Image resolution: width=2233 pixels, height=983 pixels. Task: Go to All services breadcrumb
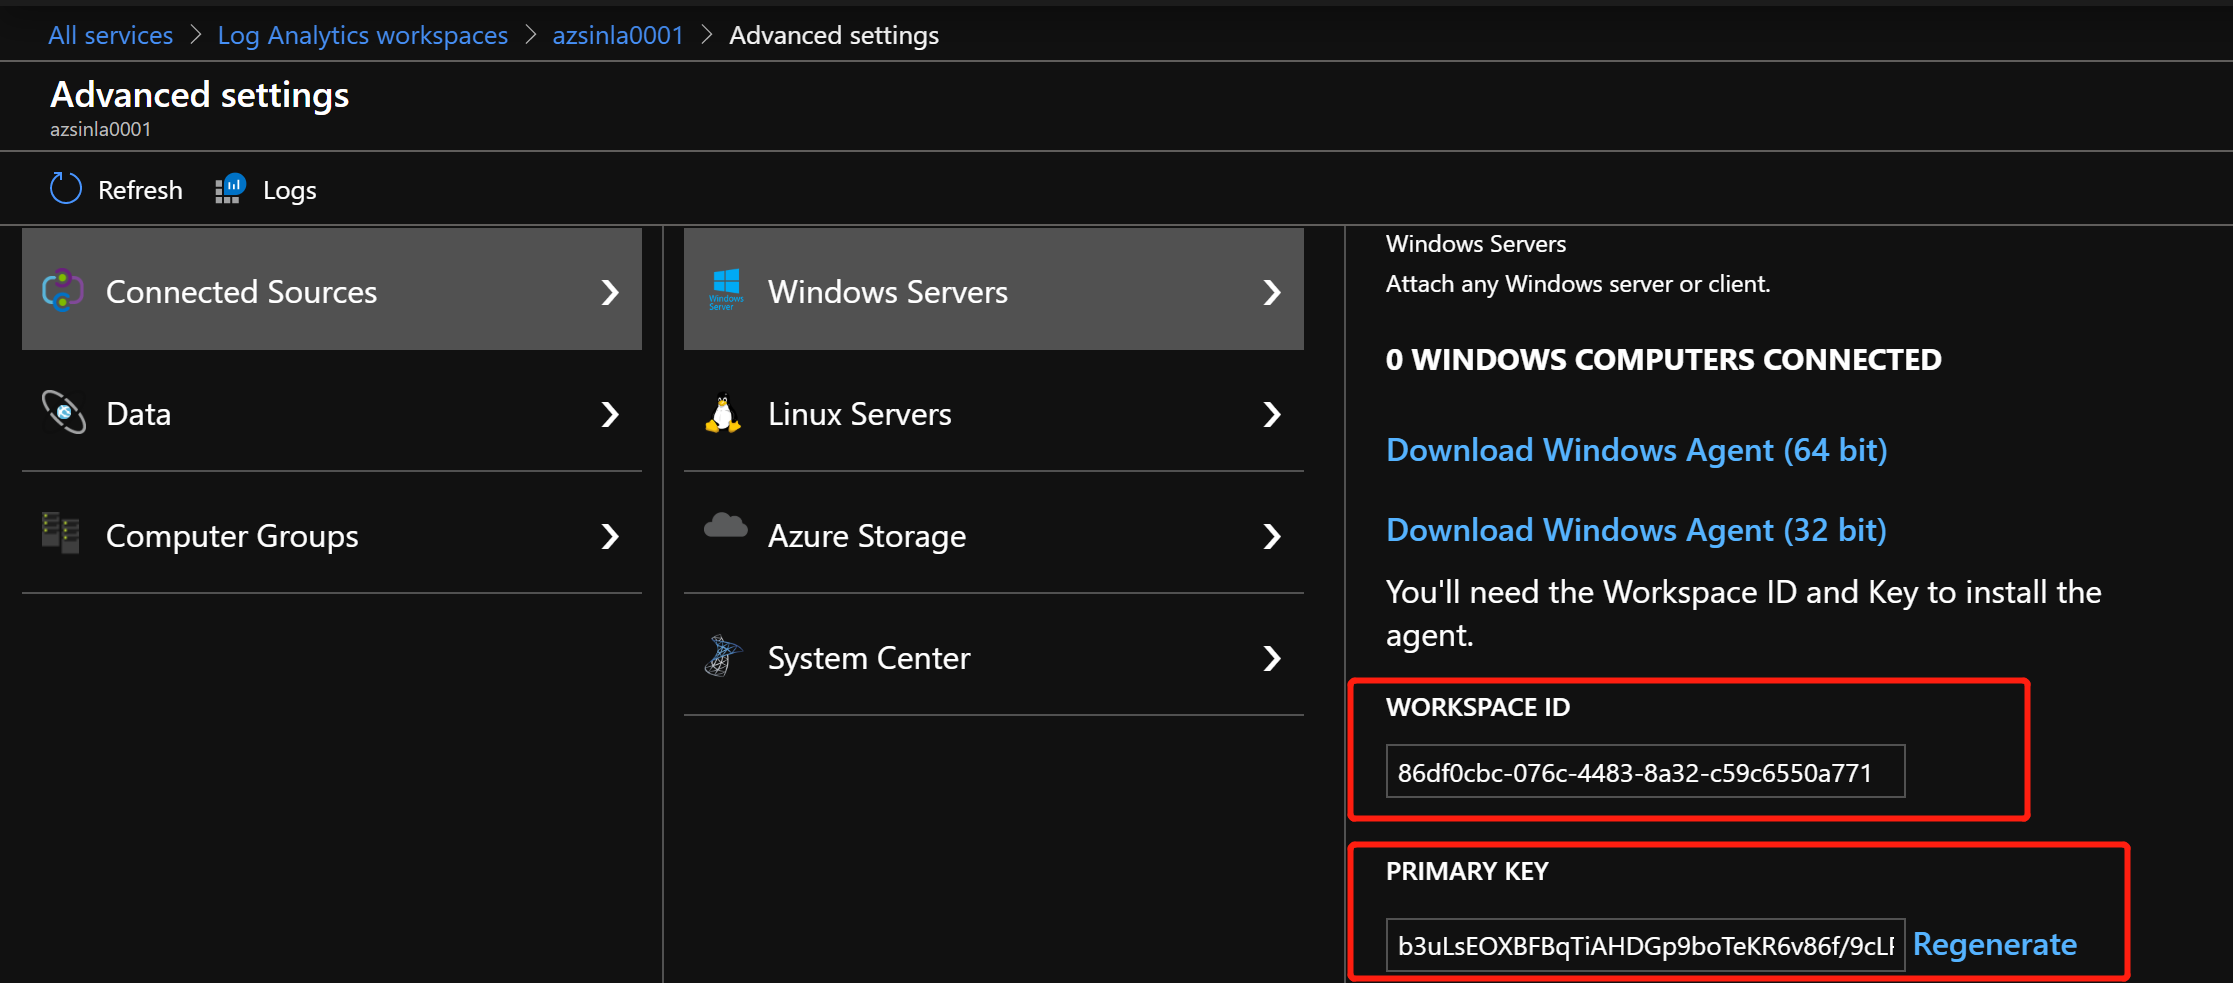pos(111,35)
